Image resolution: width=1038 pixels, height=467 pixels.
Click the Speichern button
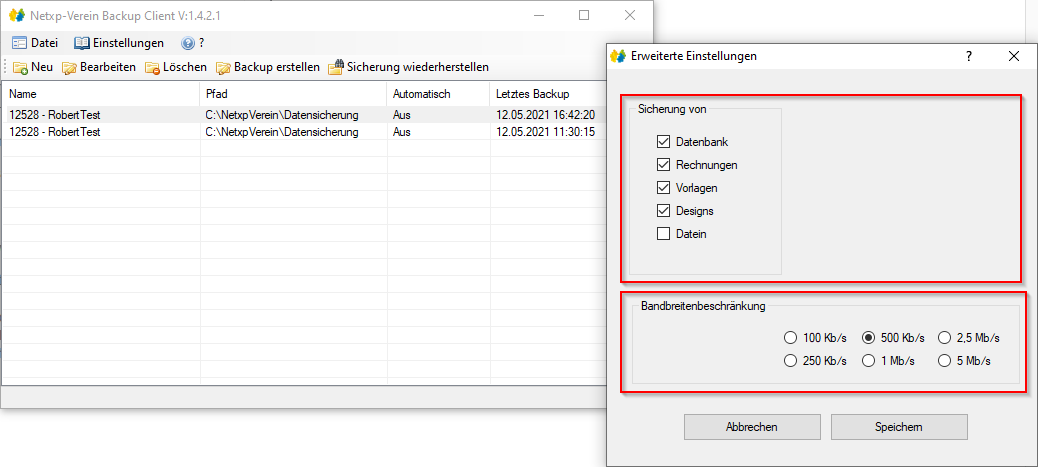(899, 427)
